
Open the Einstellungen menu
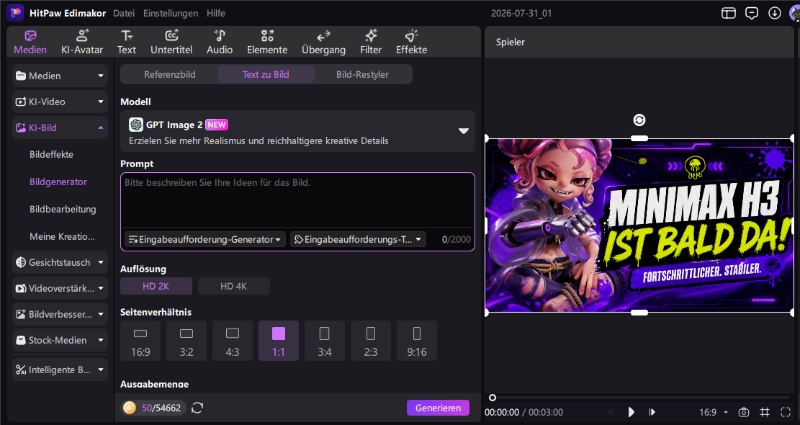[170, 13]
